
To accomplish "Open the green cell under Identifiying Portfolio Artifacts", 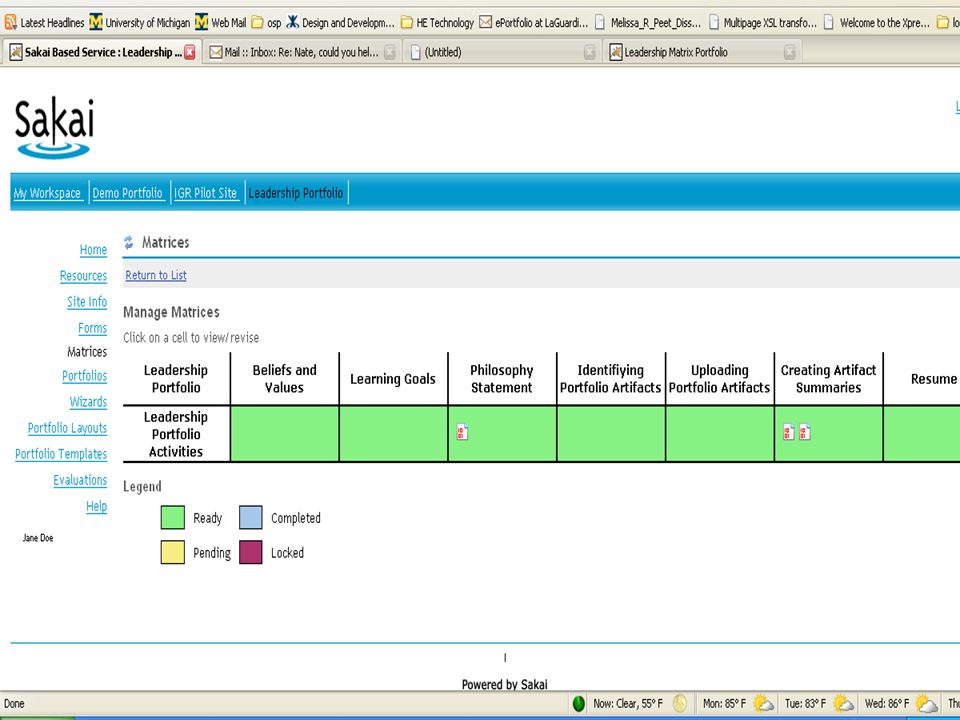I will pyautogui.click(x=611, y=433).
